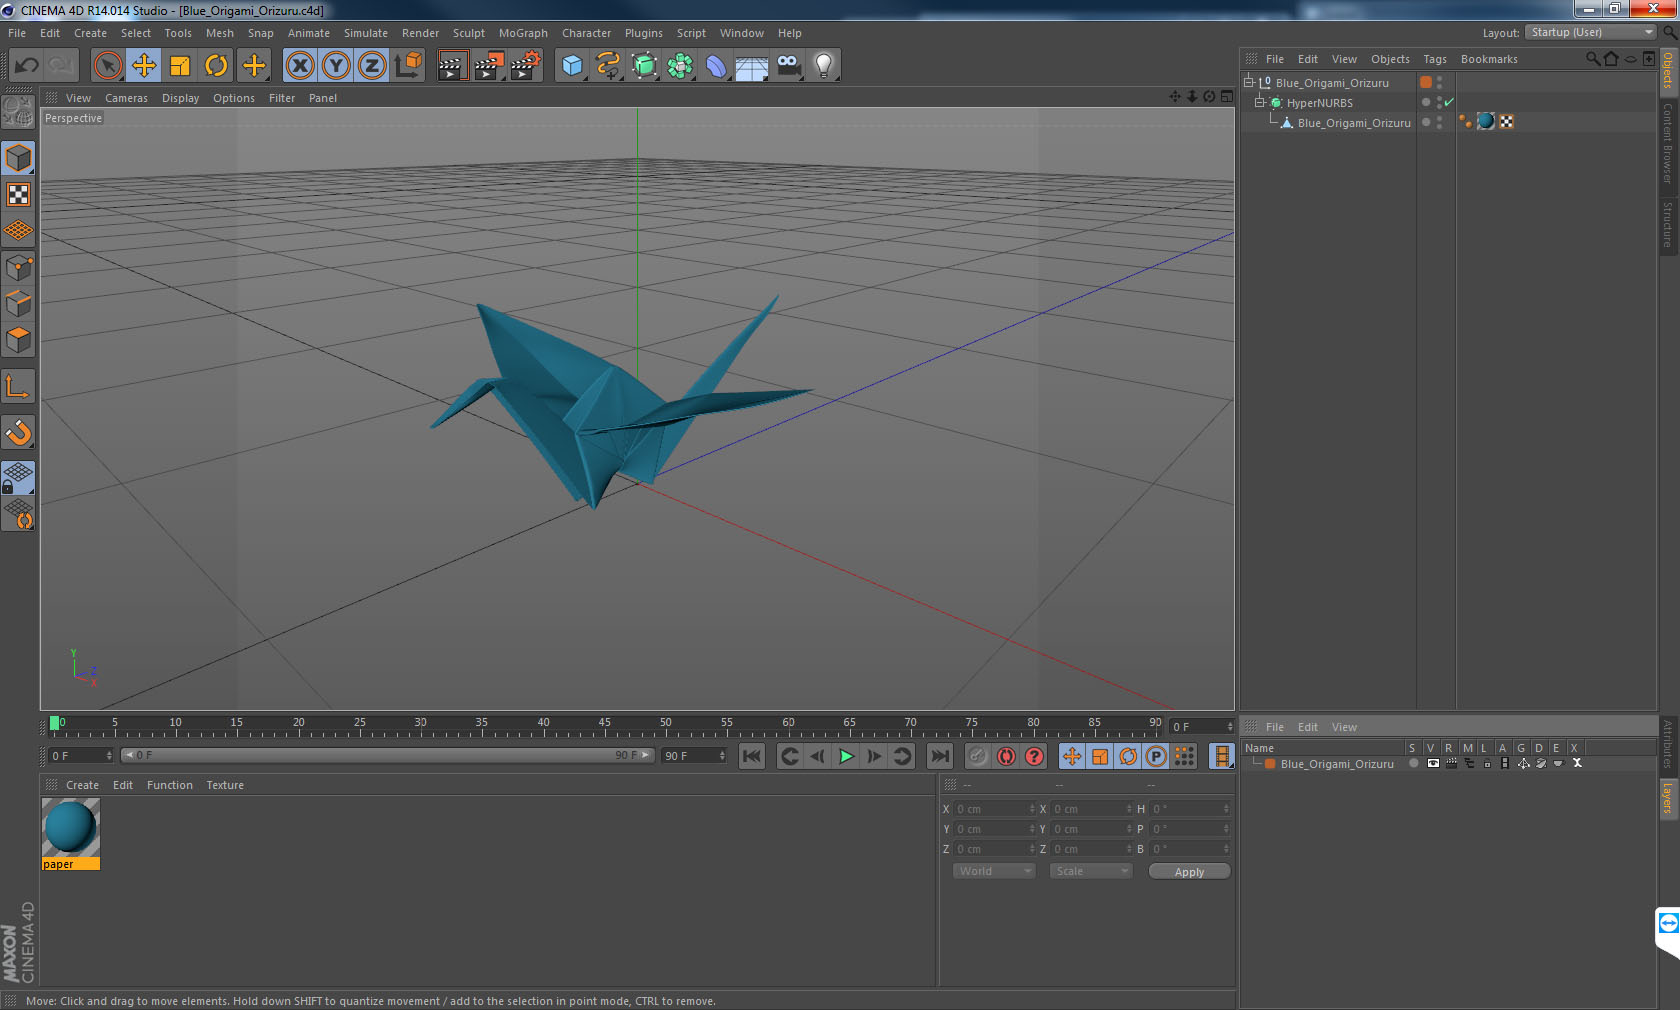The image size is (1680, 1010).
Task: Toggle Blue_Origami_Orizuru polygon visibility dot
Action: [x=1439, y=119]
